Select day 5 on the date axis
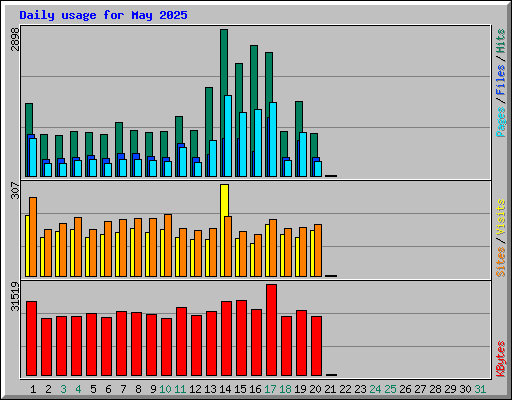This screenshot has height=400, width=512. [93, 389]
